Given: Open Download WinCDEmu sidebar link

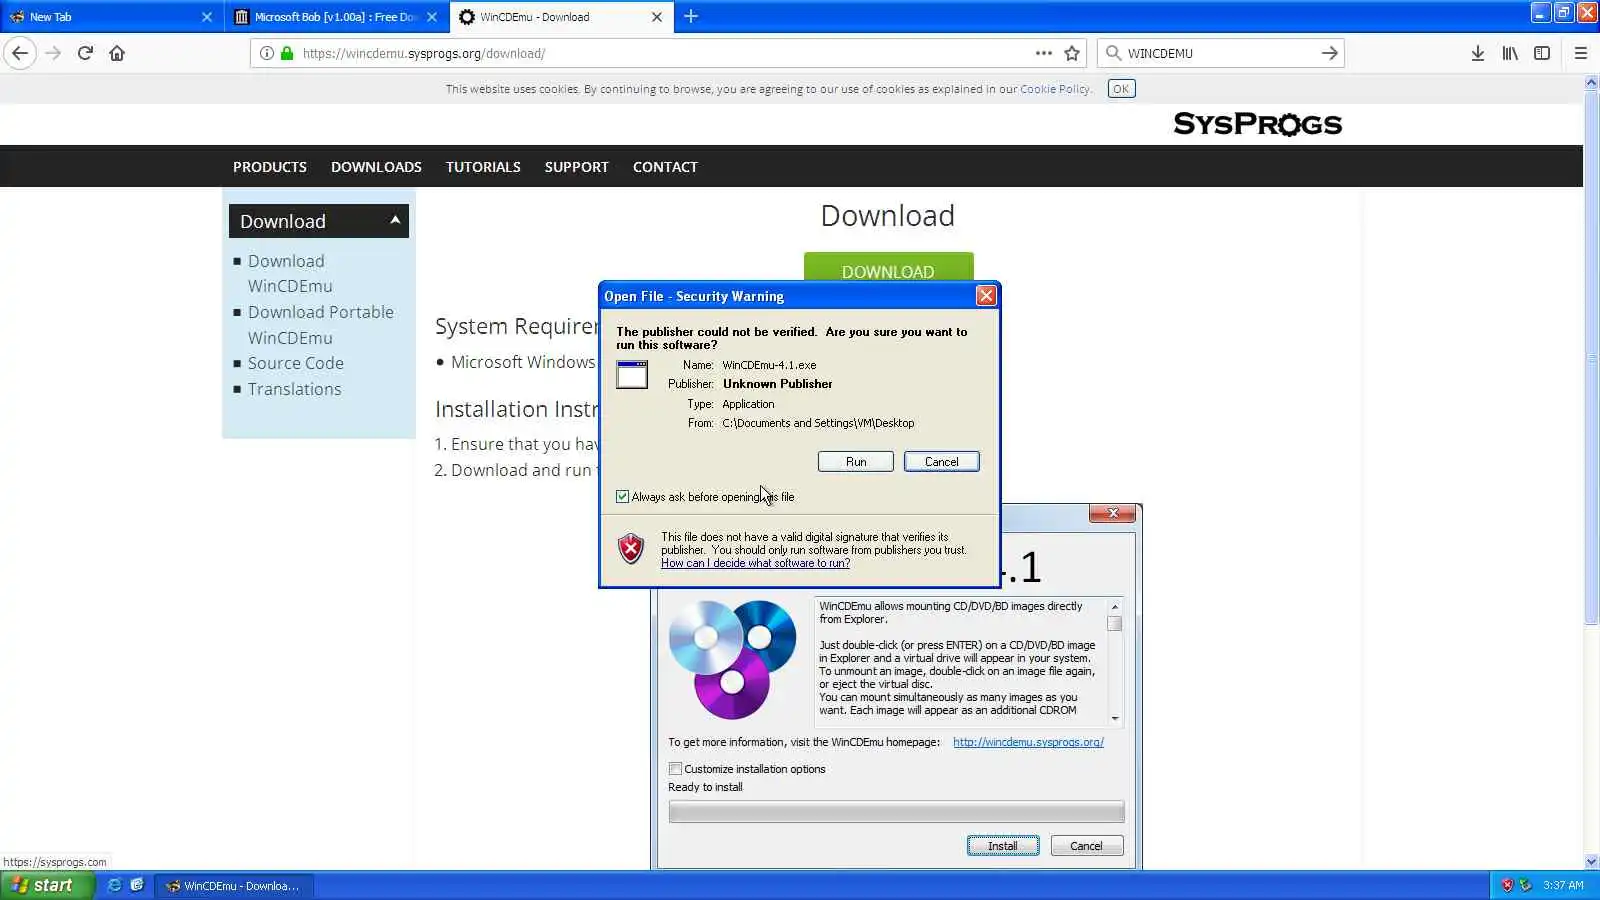Looking at the screenshot, I should pyautogui.click(x=290, y=273).
